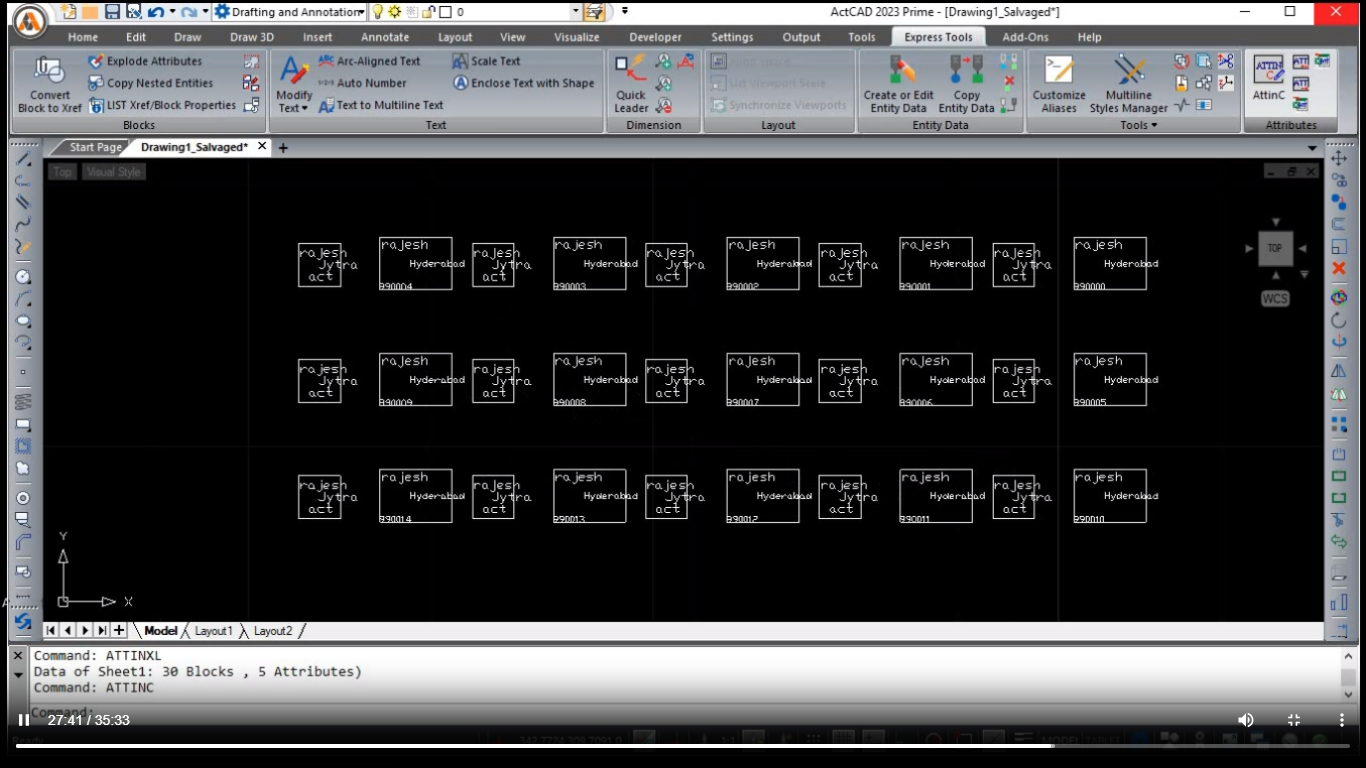The image size is (1366, 768).
Task: Open the Add-Ons ribbon tab
Action: [1025, 37]
